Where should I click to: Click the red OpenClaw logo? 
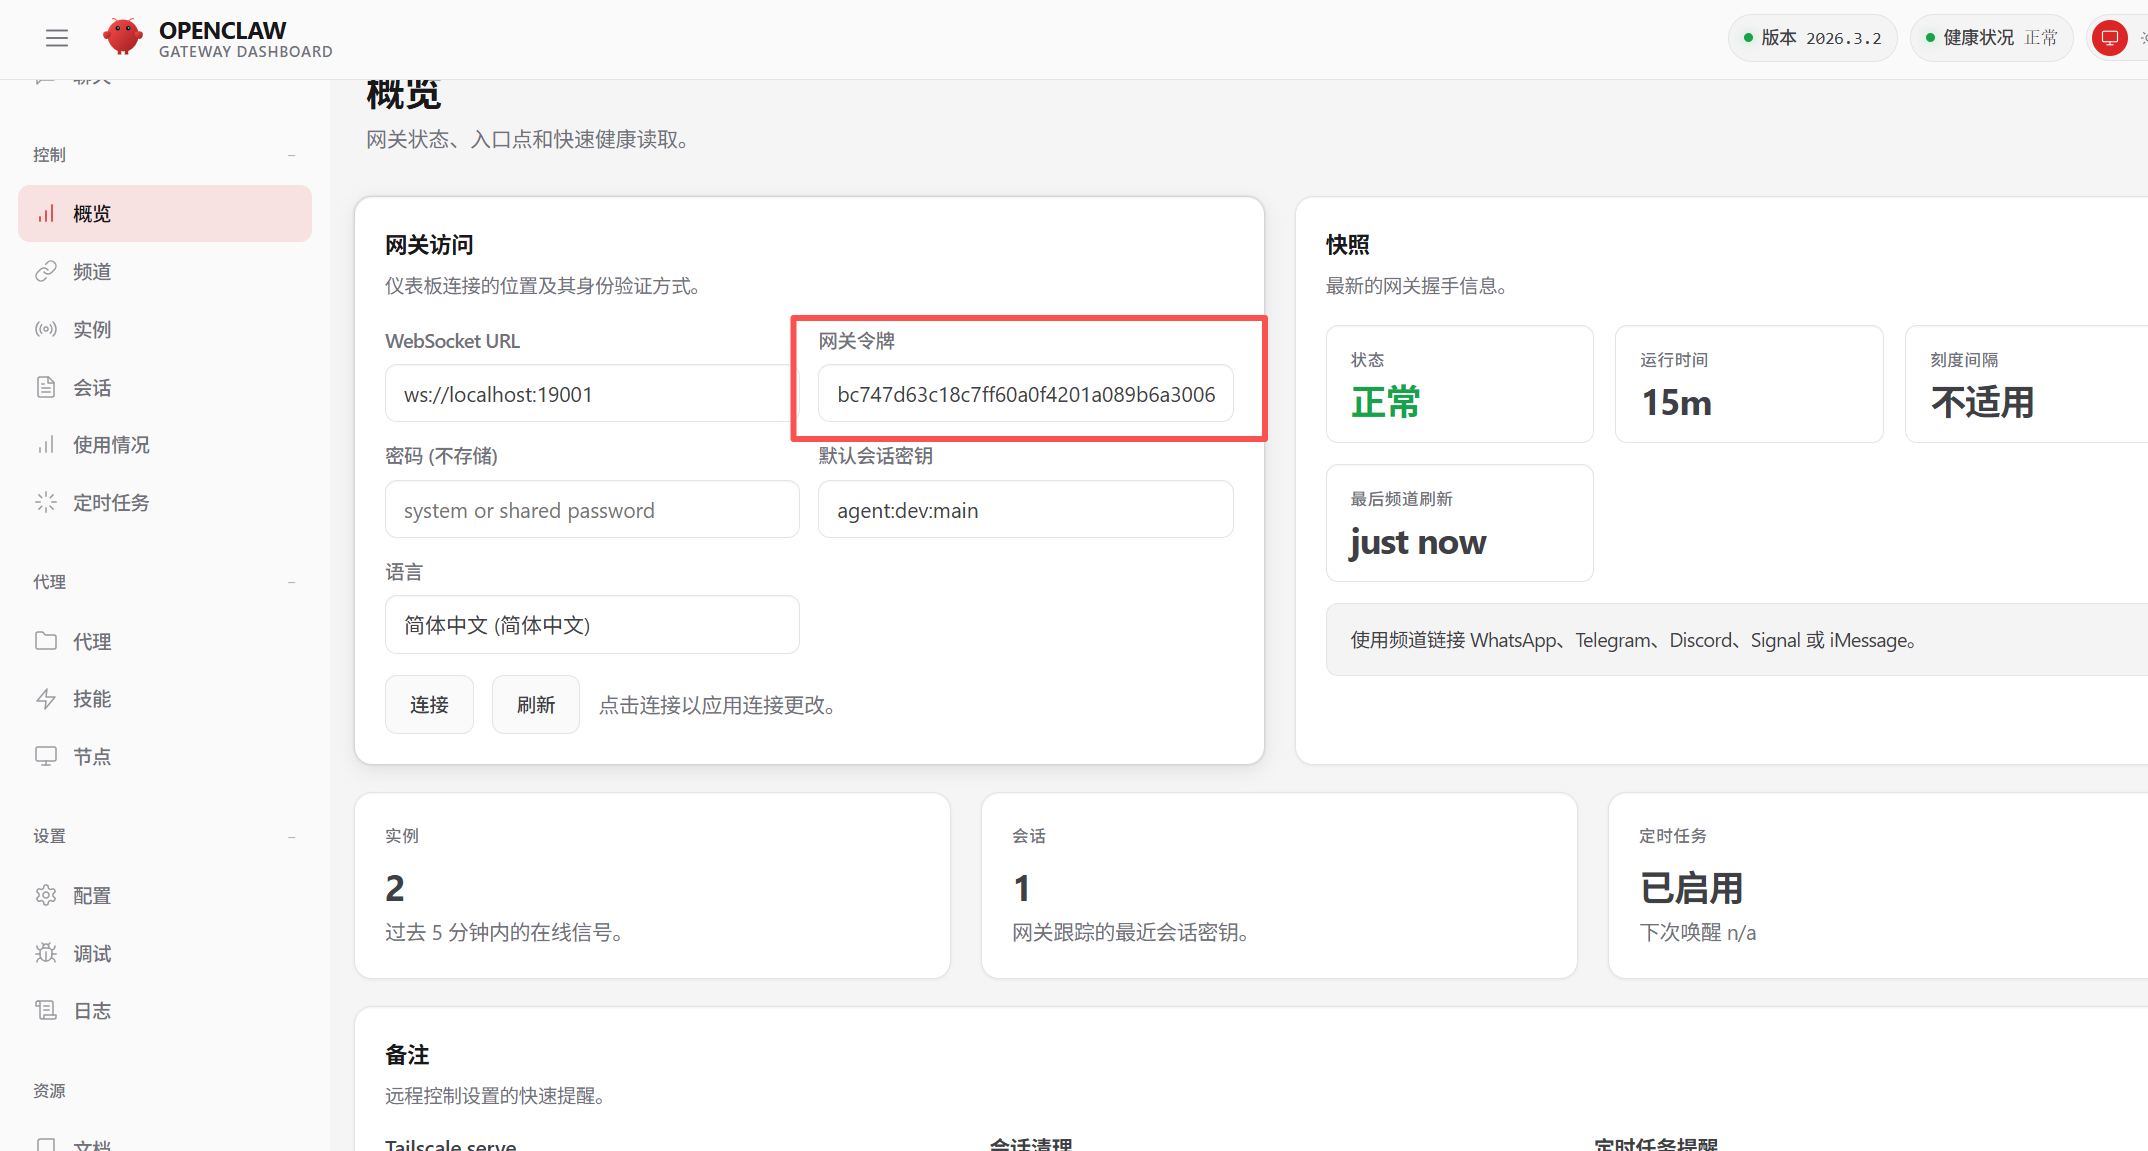click(x=122, y=38)
